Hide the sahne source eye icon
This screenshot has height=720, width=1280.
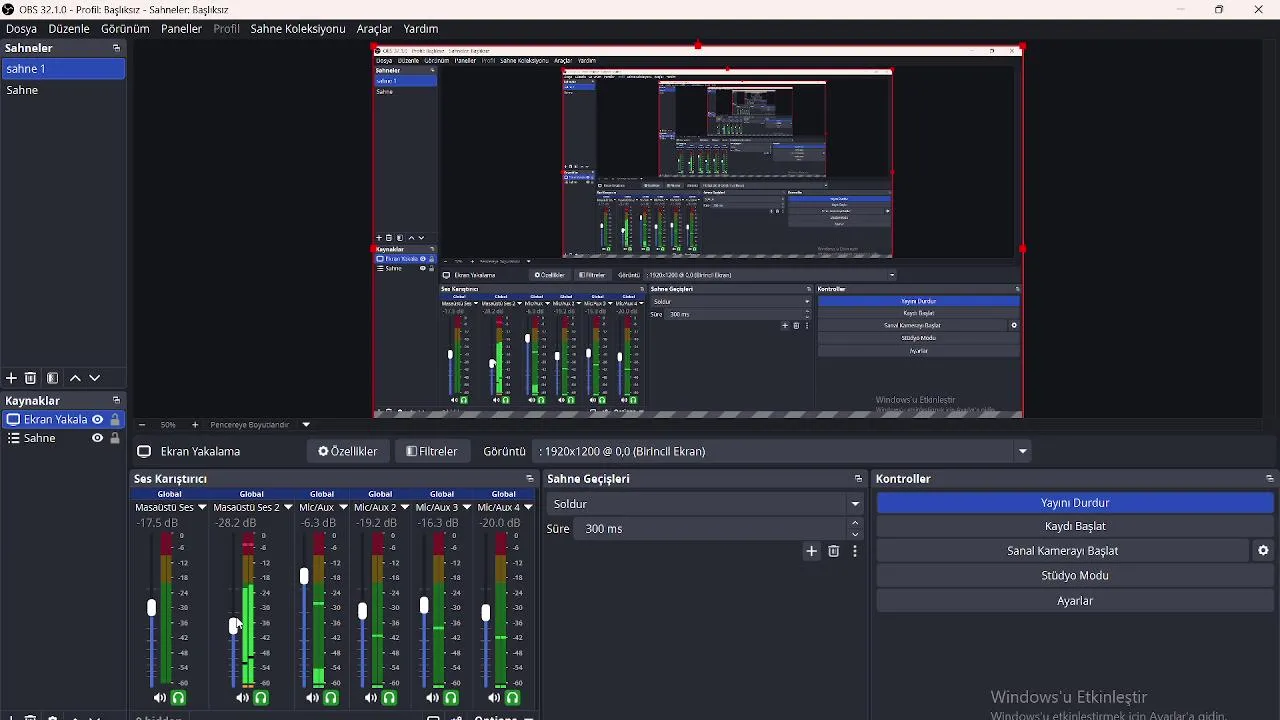[x=97, y=439]
